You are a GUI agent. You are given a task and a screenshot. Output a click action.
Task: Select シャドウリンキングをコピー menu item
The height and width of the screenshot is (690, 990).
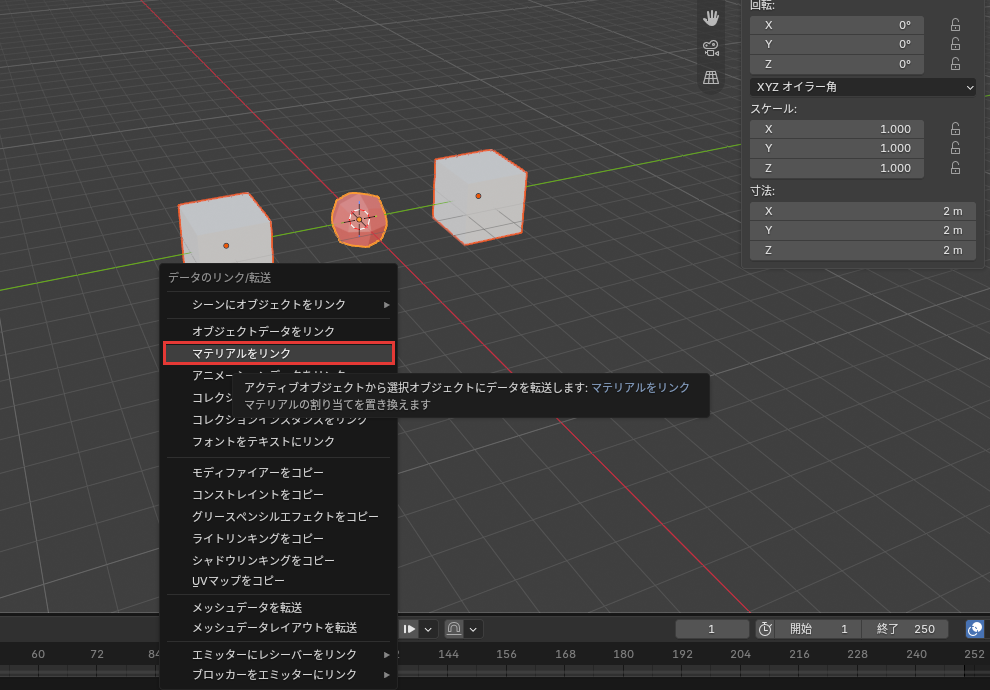pyautogui.click(x=278, y=561)
